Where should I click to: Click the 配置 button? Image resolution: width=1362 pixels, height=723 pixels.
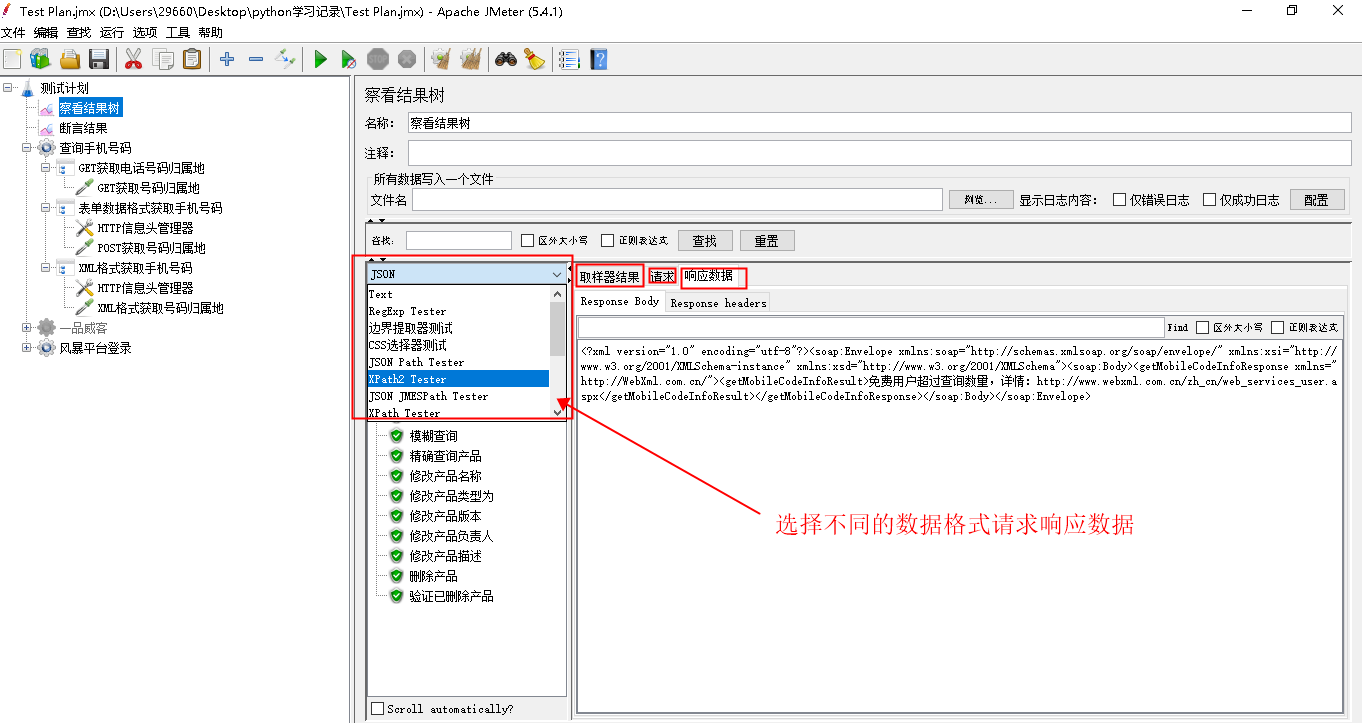[1316, 200]
